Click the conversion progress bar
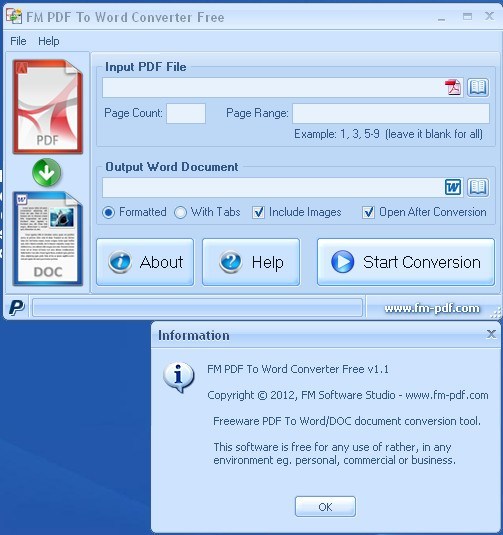 [197, 307]
